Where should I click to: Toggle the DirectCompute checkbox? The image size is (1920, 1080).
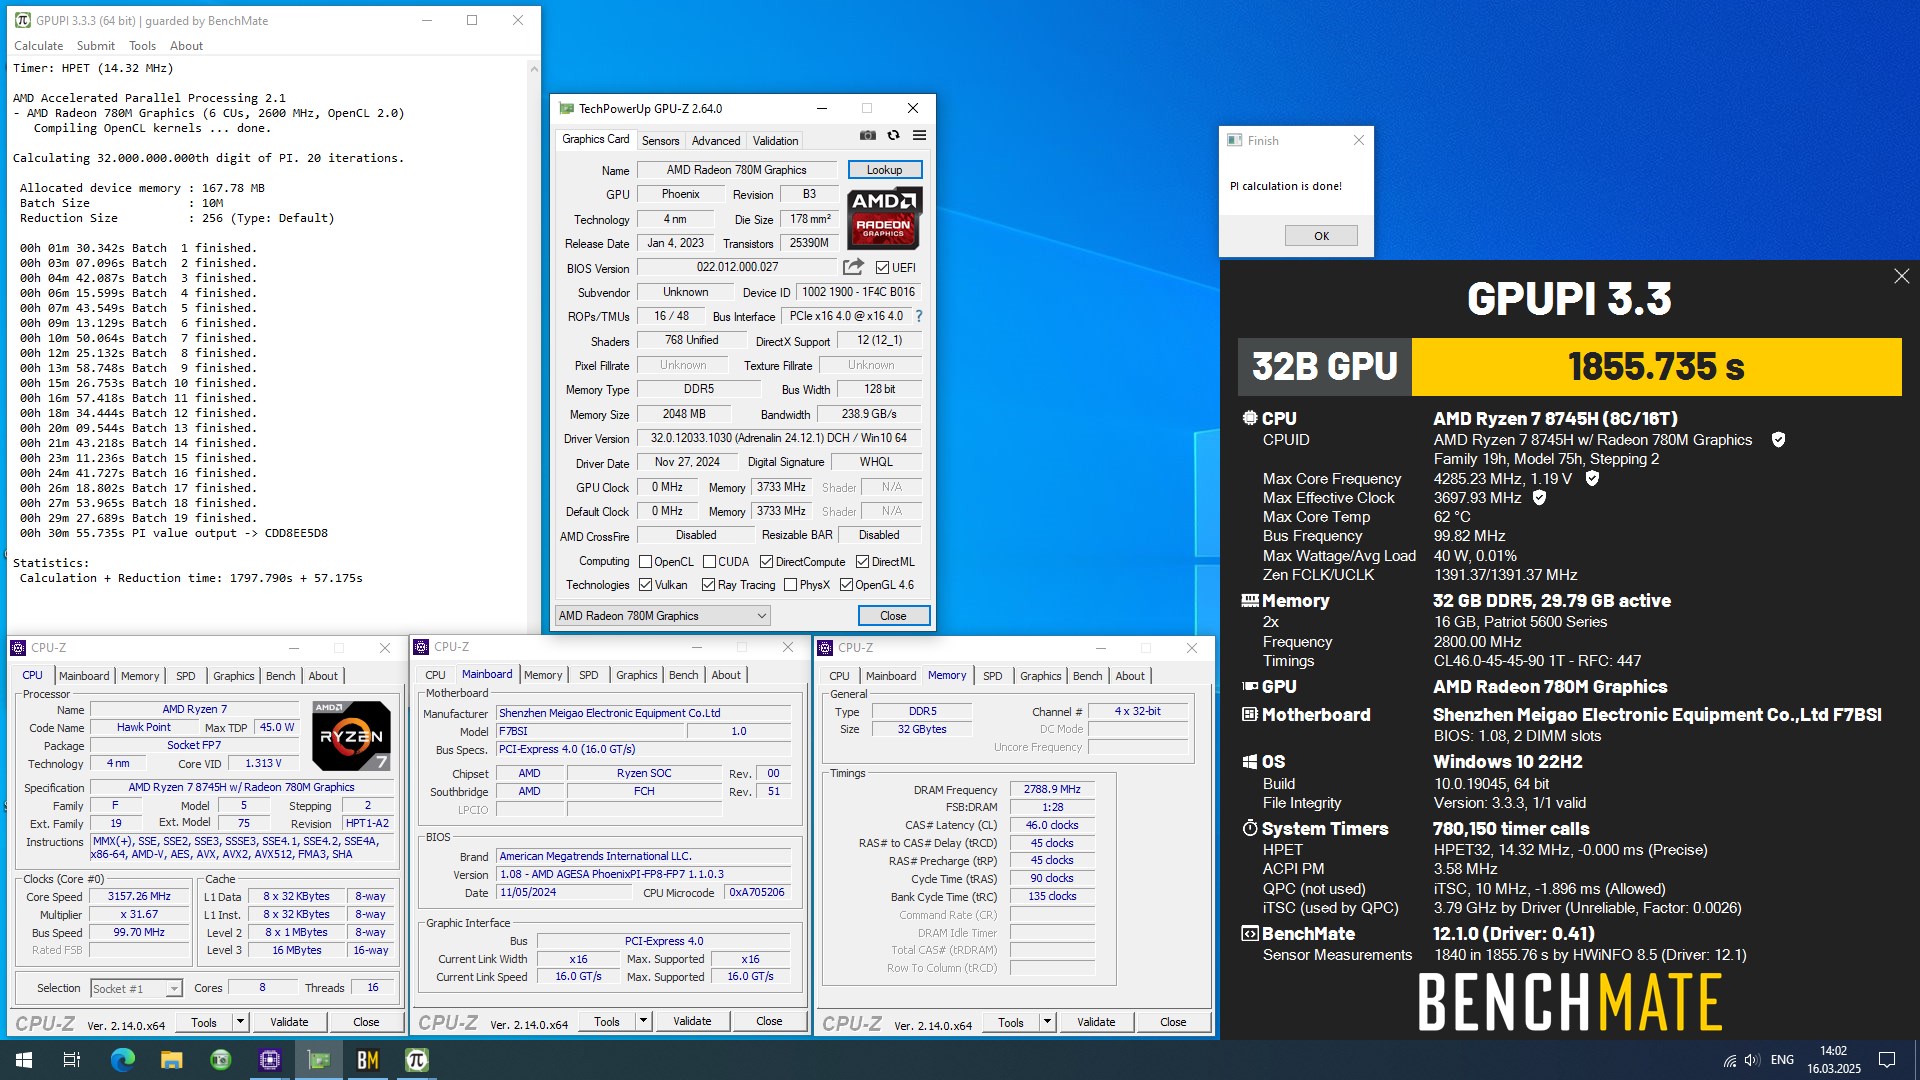766,562
